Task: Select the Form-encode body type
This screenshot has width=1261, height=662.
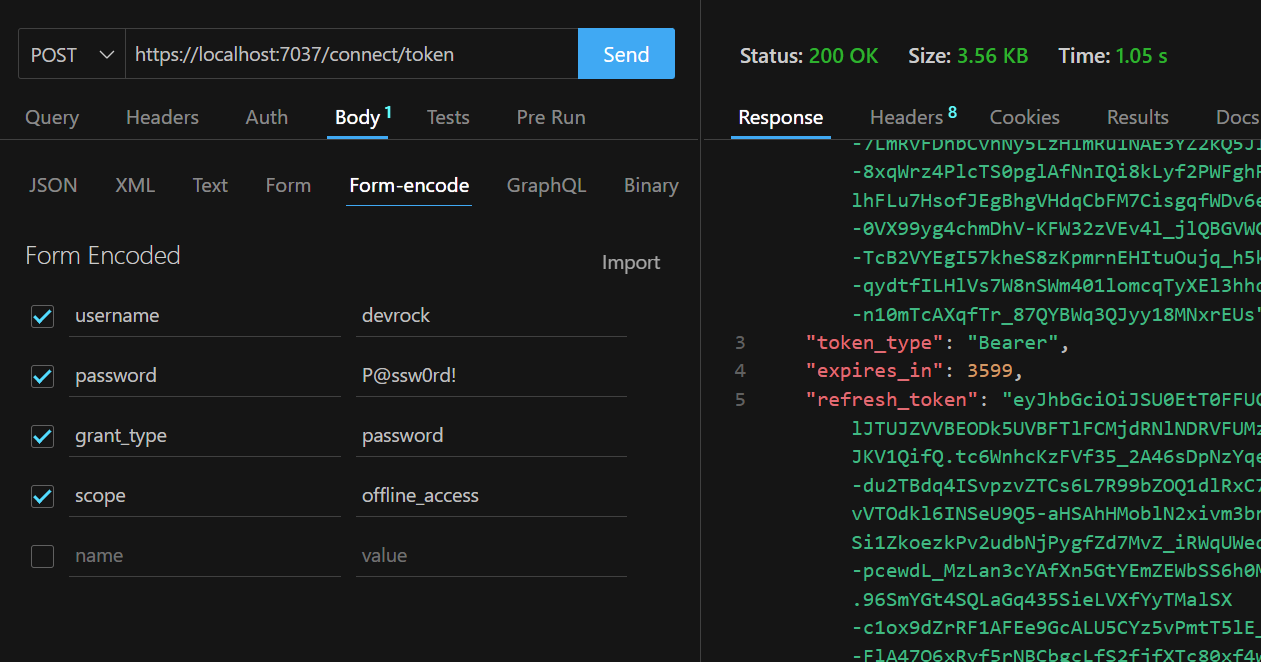Action: 409,185
